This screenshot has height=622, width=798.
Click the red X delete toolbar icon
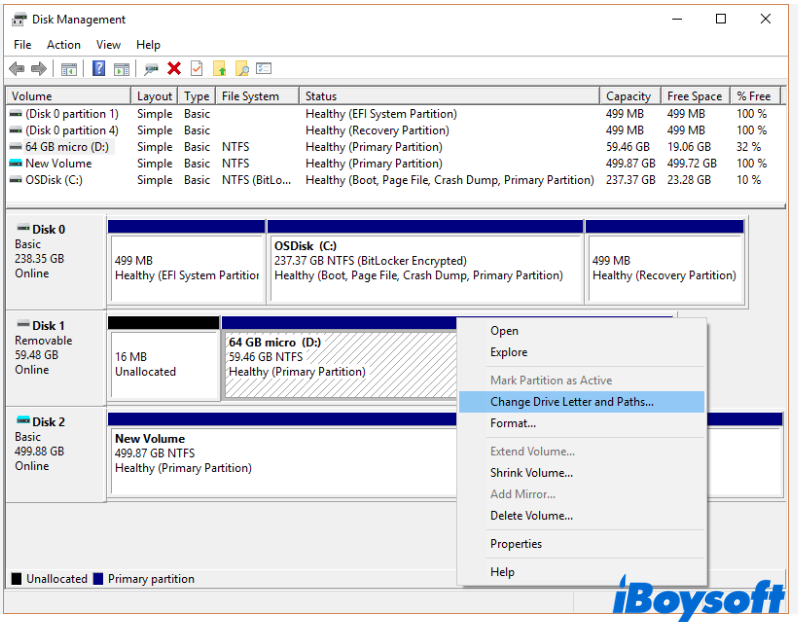[x=174, y=69]
